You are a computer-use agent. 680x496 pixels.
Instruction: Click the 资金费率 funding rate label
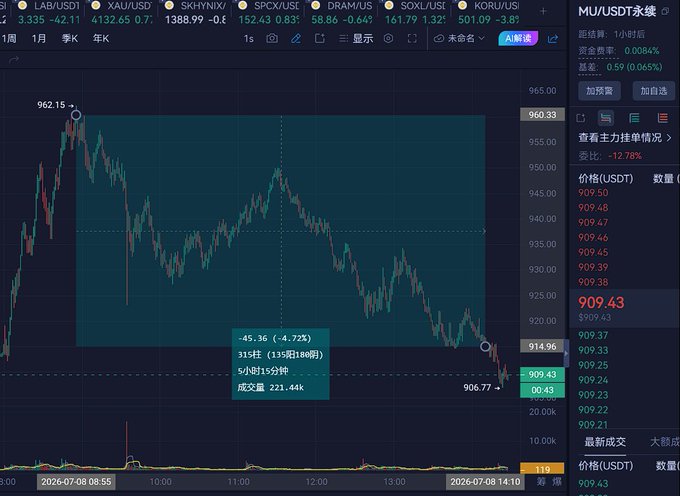point(598,51)
